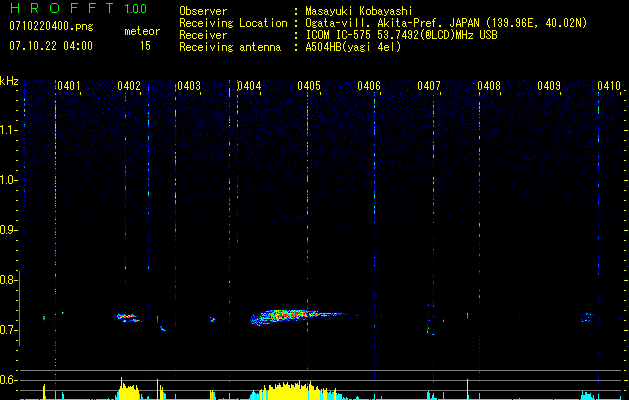
Task: Click the version number 1.0.0
Action: pos(135,9)
